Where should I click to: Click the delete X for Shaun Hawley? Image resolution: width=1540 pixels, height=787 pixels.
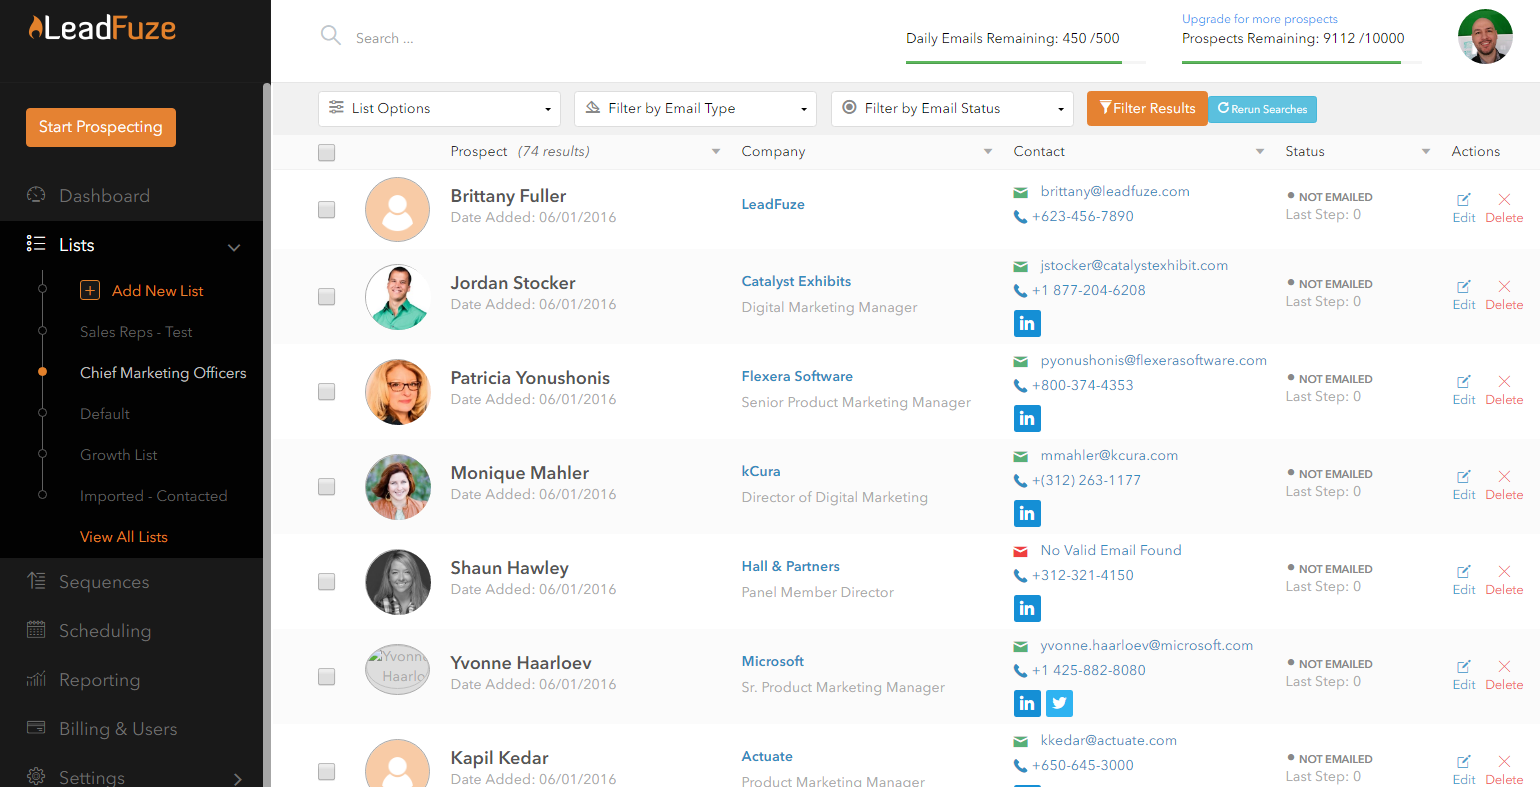[1504, 571]
